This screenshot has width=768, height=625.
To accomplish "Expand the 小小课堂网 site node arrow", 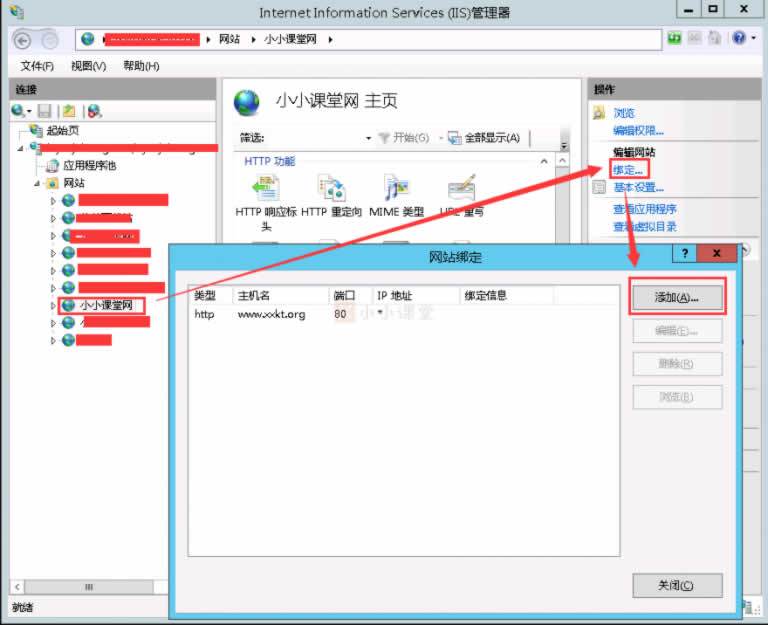I will pos(54,305).
